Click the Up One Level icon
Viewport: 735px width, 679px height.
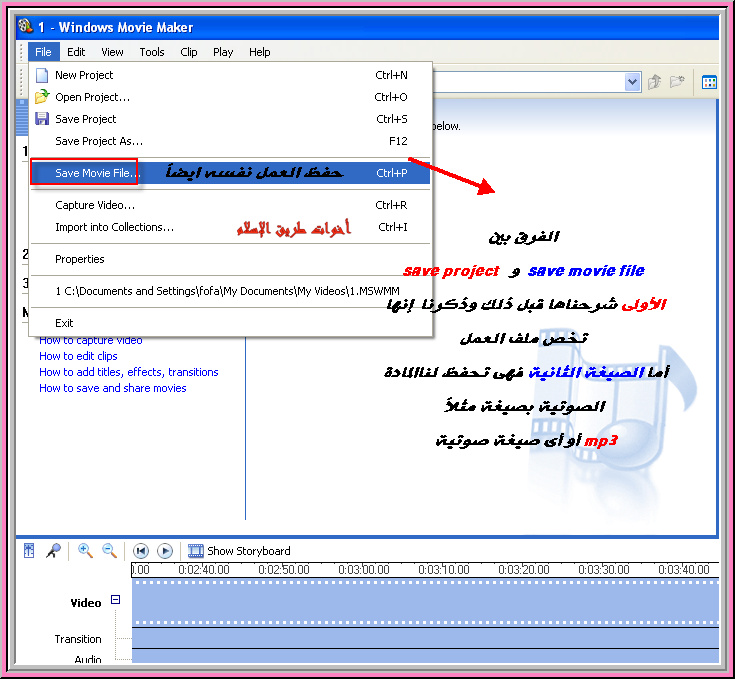pos(655,82)
